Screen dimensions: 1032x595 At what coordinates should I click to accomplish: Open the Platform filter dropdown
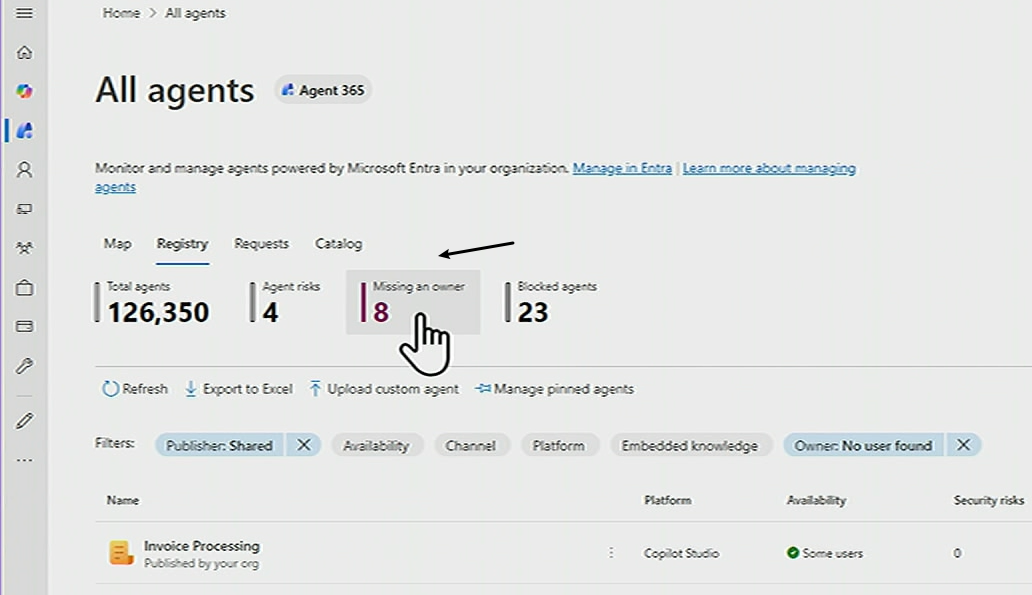pos(559,446)
